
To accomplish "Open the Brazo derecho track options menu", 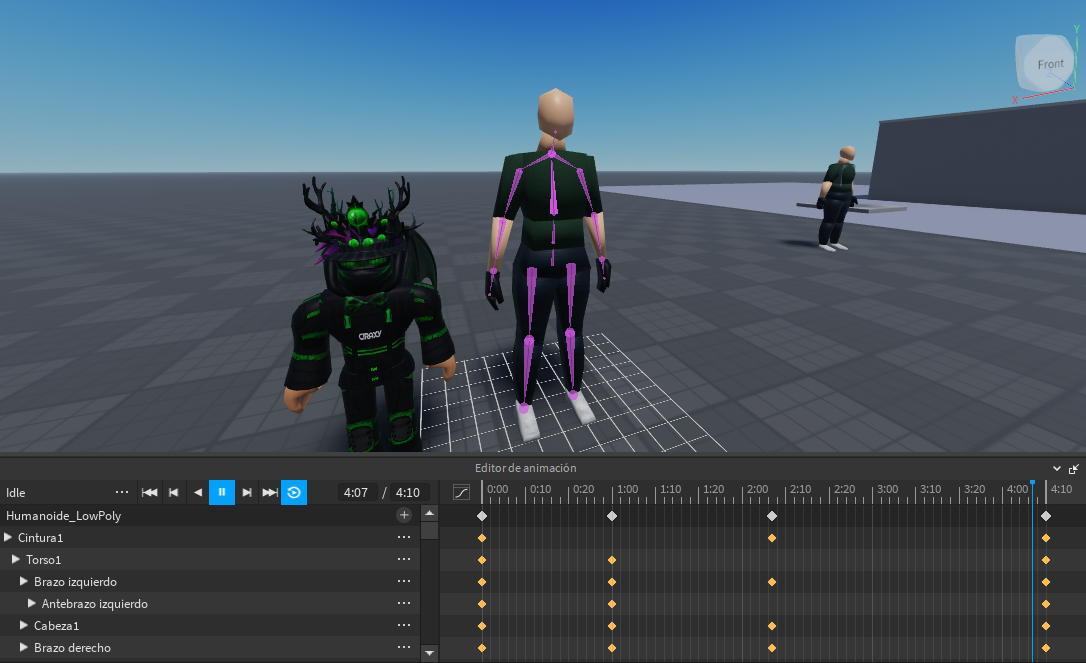I will [404, 647].
